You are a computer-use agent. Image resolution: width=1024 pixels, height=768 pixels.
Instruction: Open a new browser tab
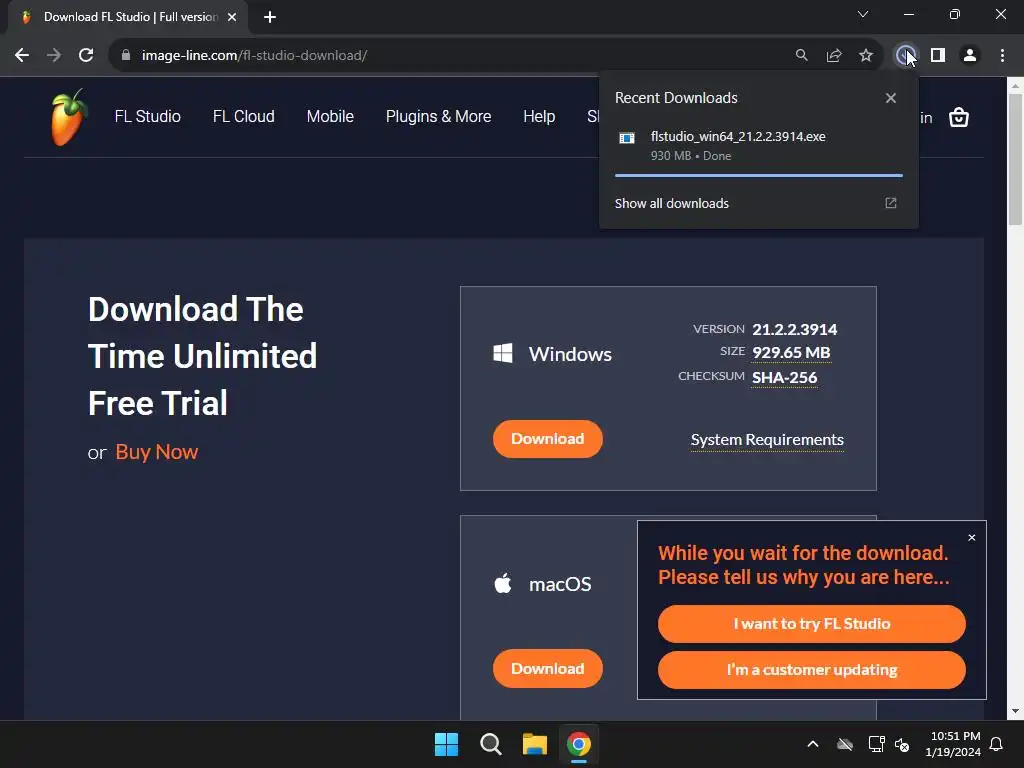tap(270, 17)
